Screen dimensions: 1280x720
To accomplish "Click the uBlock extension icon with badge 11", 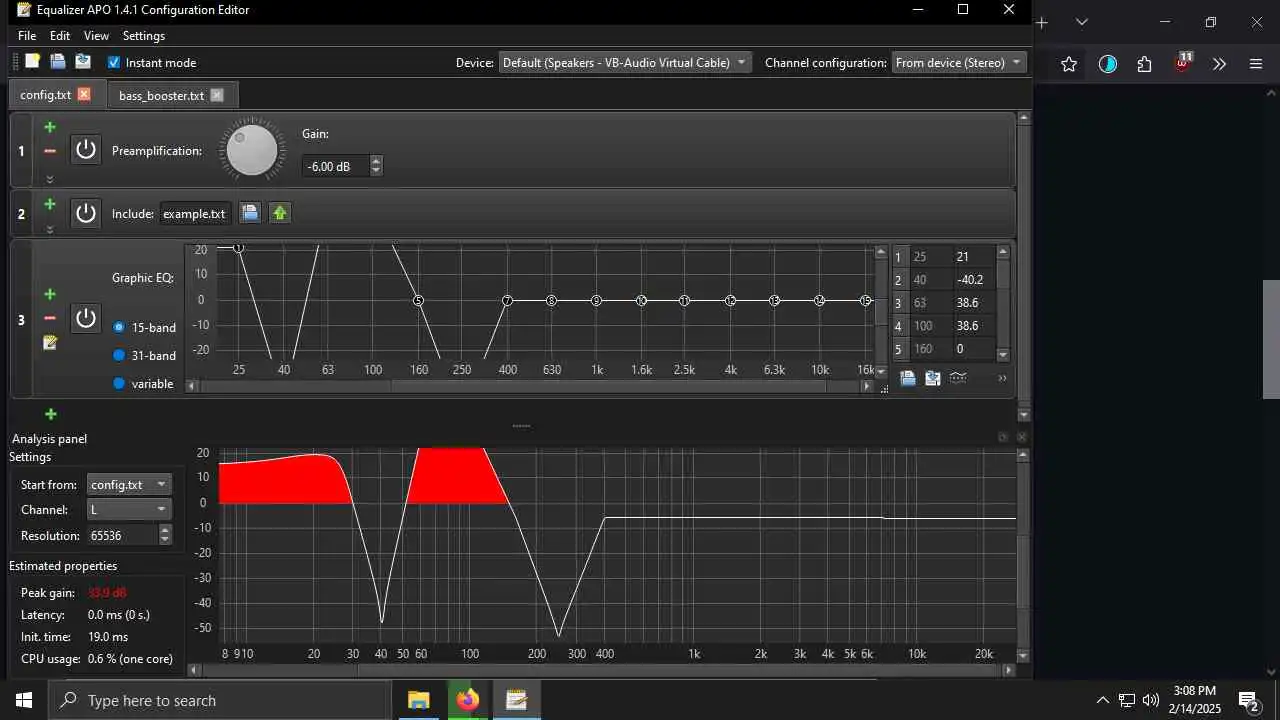I will 1183,62.
